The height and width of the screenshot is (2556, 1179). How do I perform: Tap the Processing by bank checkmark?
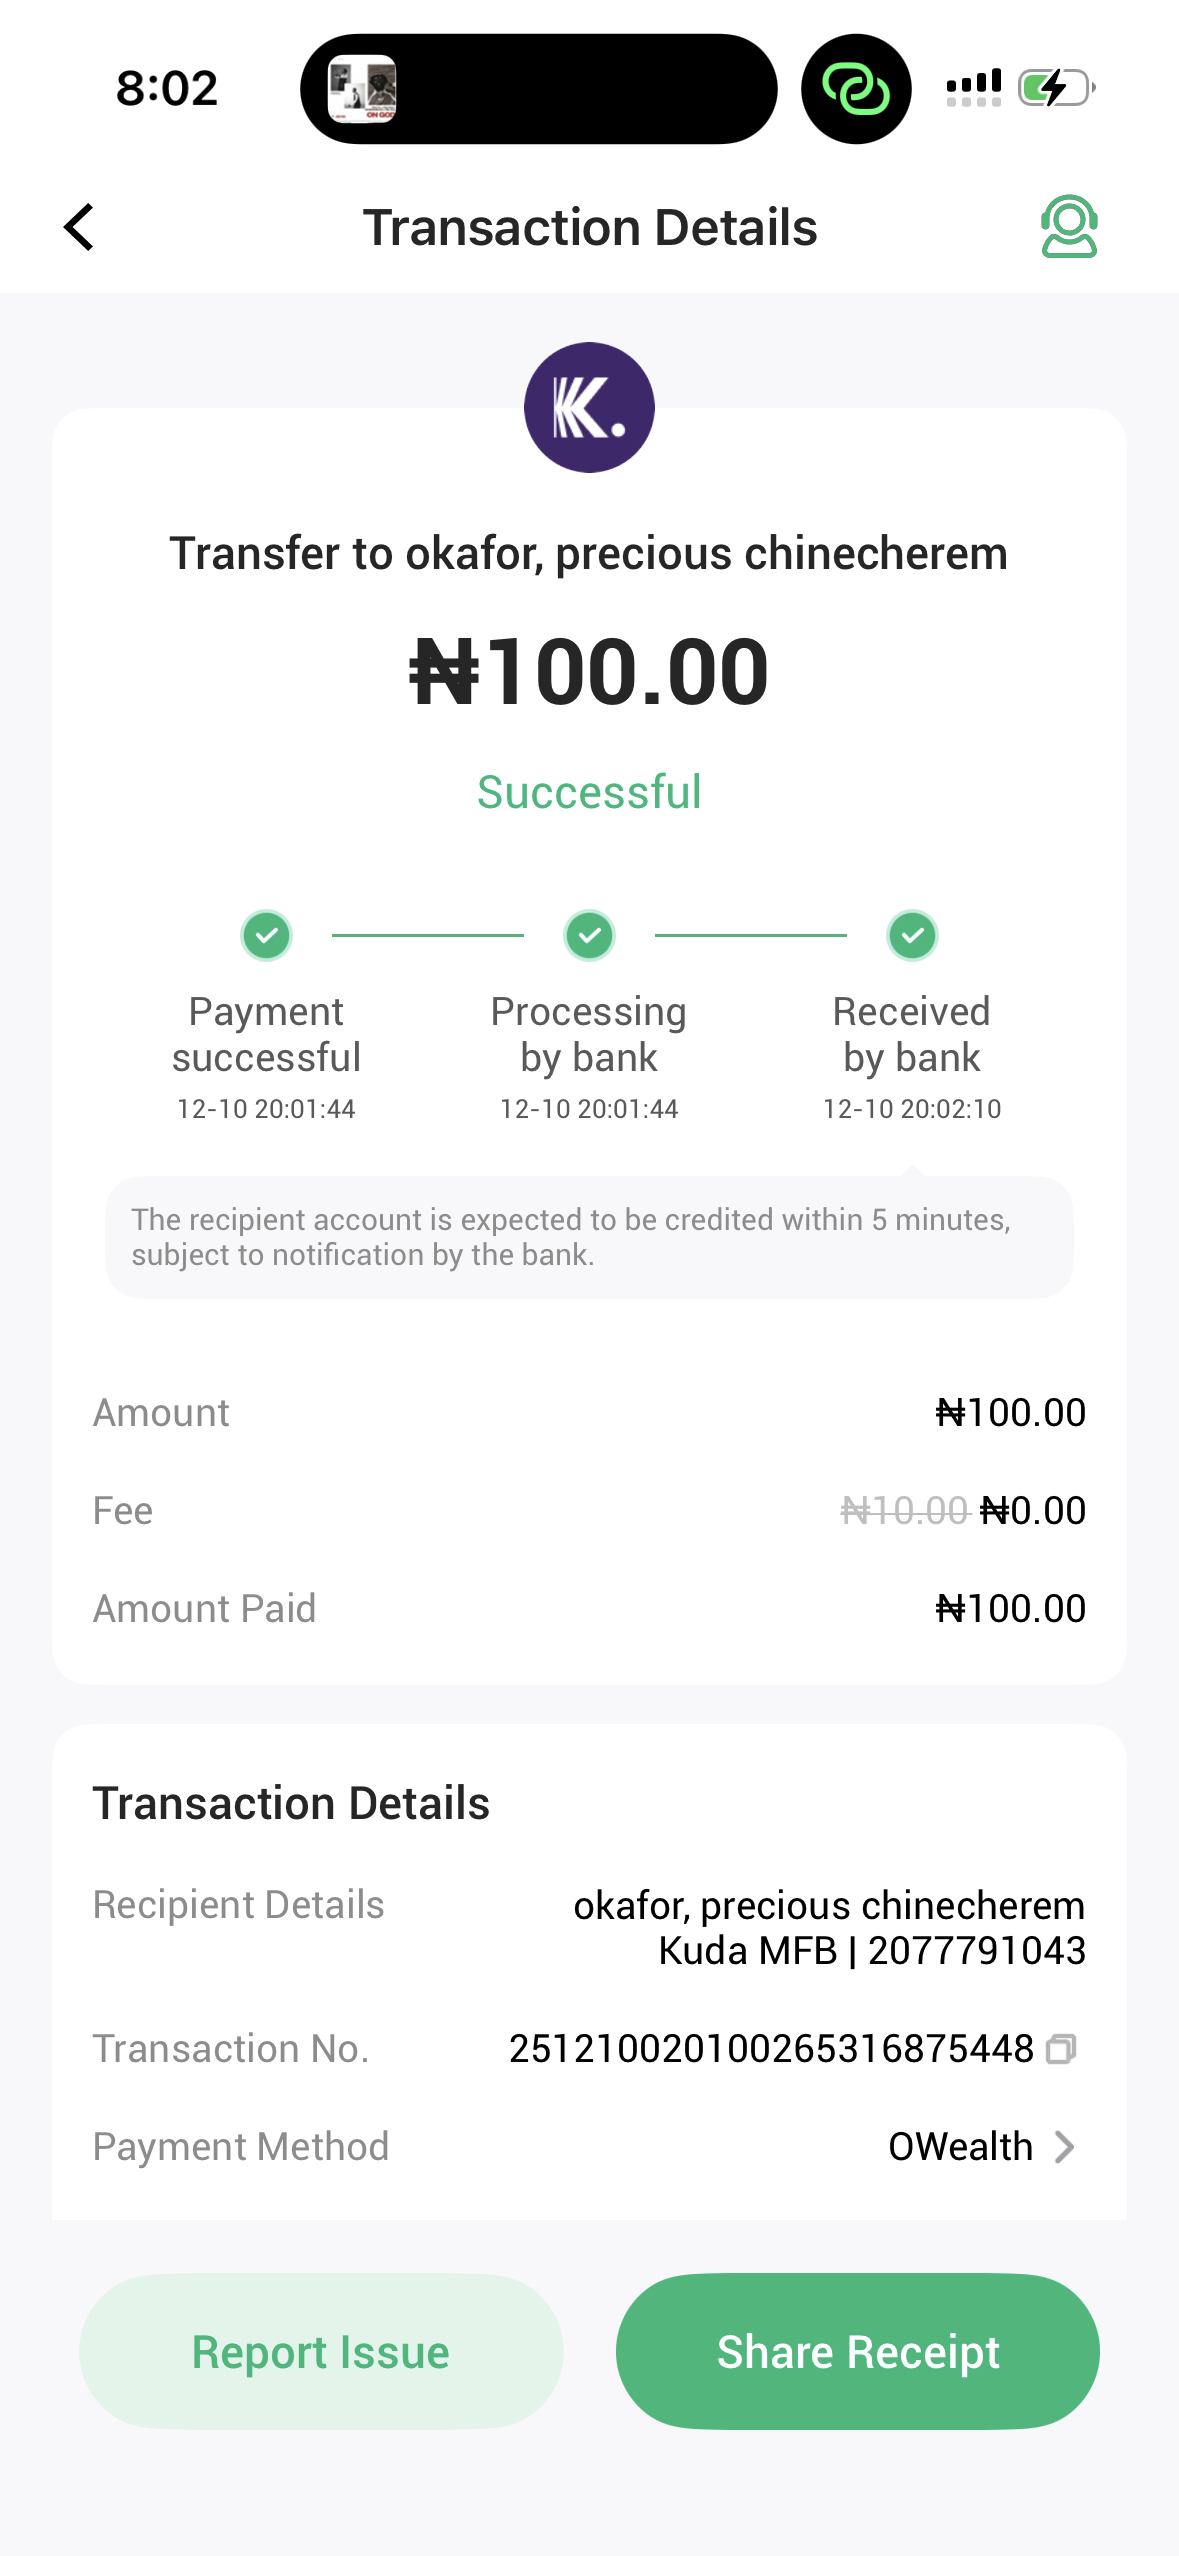pyautogui.click(x=589, y=936)
